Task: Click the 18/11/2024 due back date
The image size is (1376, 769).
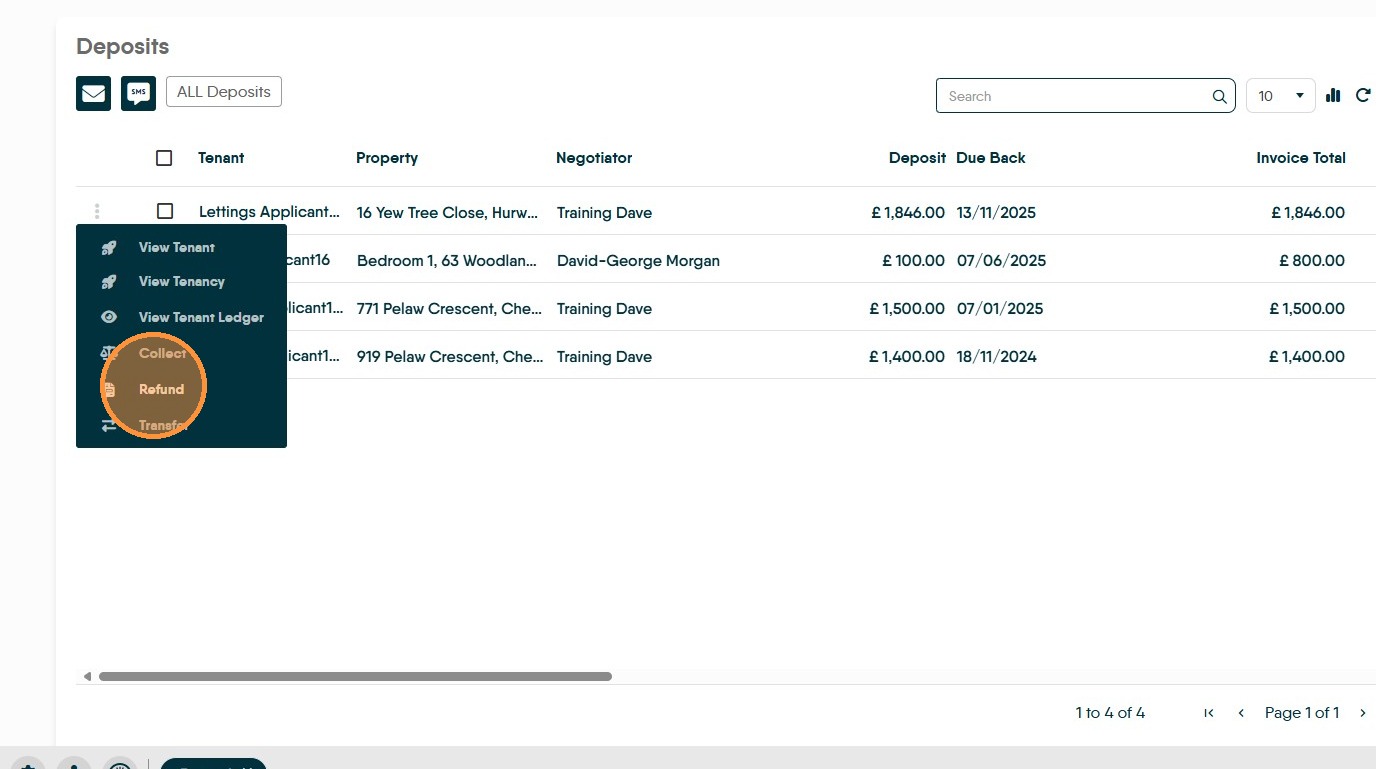Action: coord(997,357)
